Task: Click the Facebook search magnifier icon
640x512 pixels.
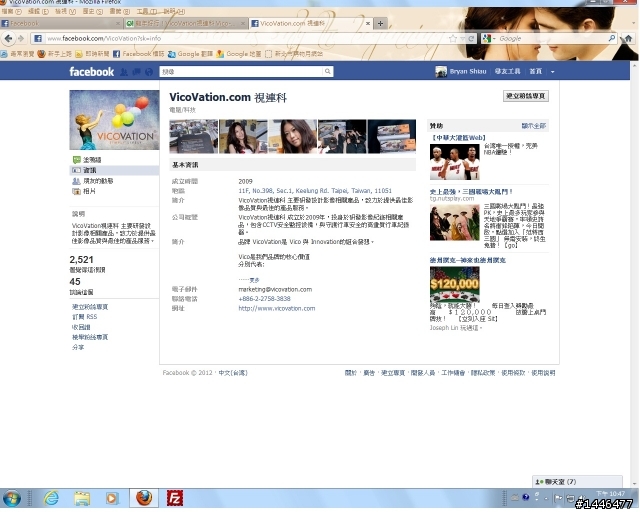Action: pyautogui.click(x=327, y=71)
